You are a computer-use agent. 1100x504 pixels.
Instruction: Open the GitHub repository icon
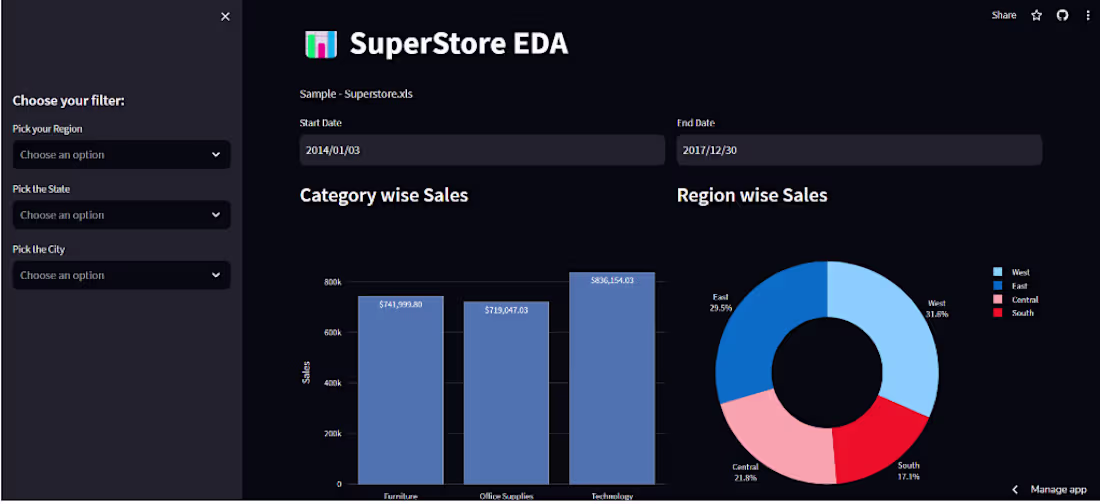[x=1062, y=15]
